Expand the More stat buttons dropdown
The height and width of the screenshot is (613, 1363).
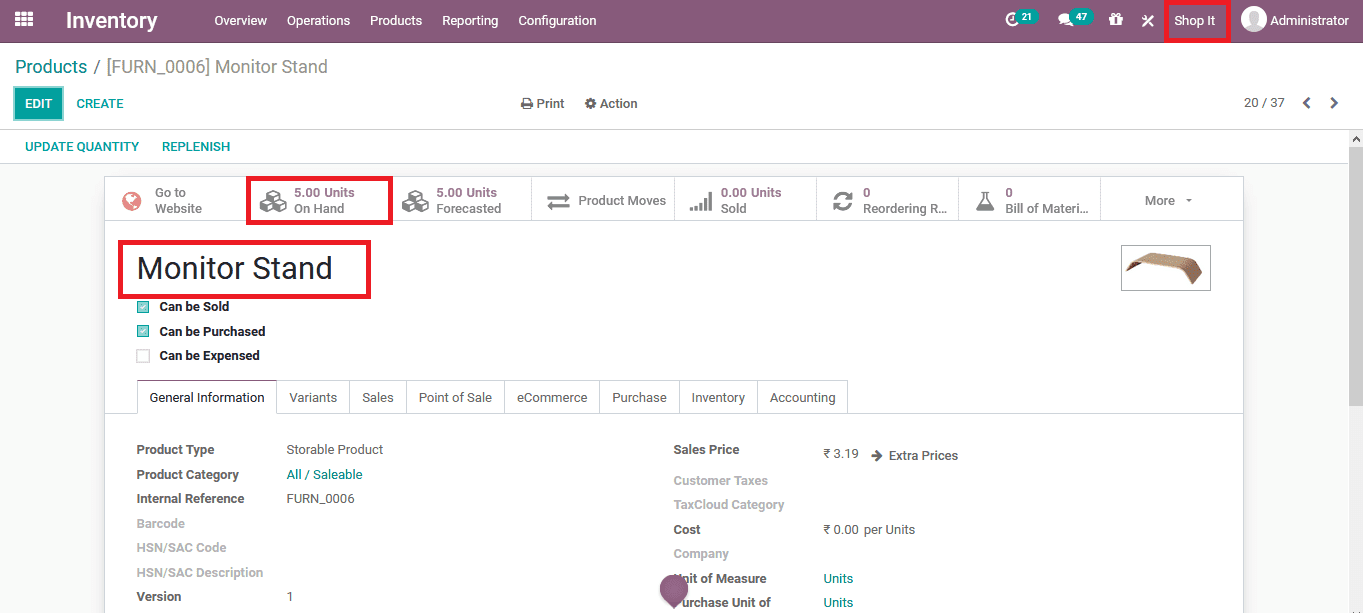click(1171, 200)
